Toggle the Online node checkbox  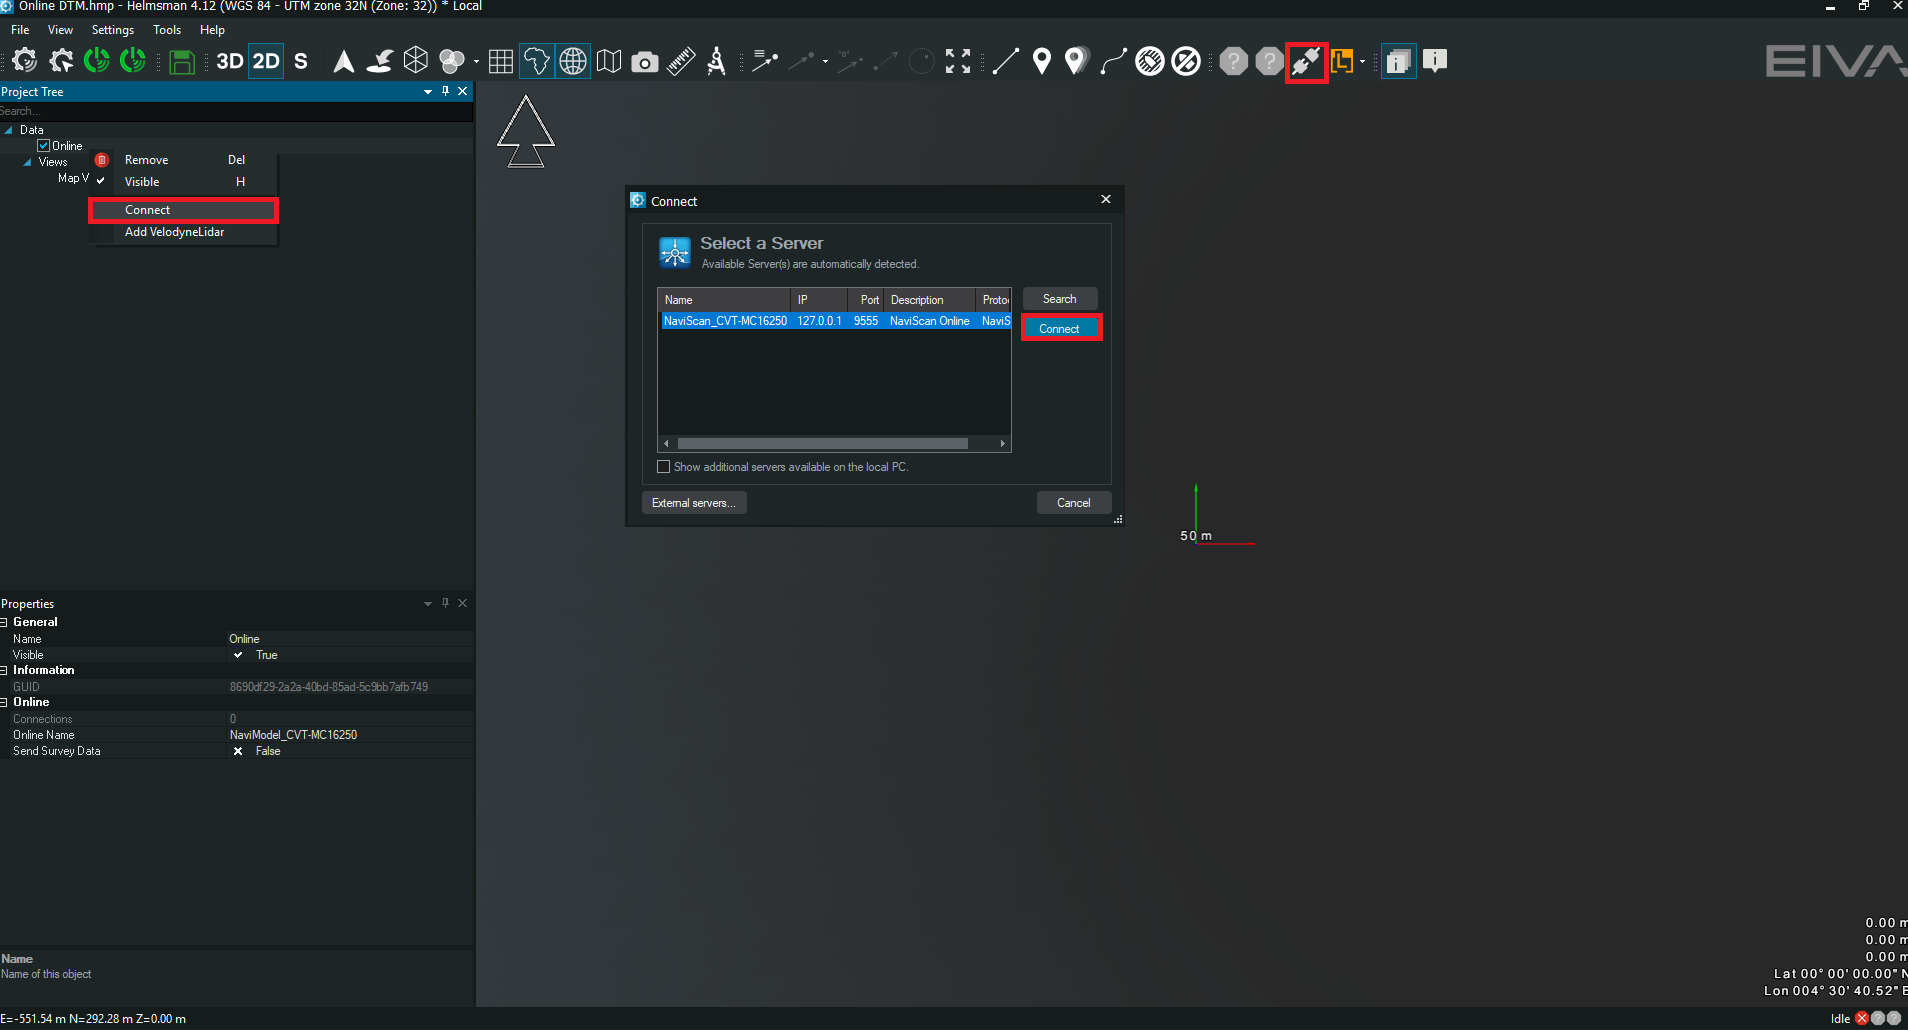pyautogui.click(x=43, y=146)
